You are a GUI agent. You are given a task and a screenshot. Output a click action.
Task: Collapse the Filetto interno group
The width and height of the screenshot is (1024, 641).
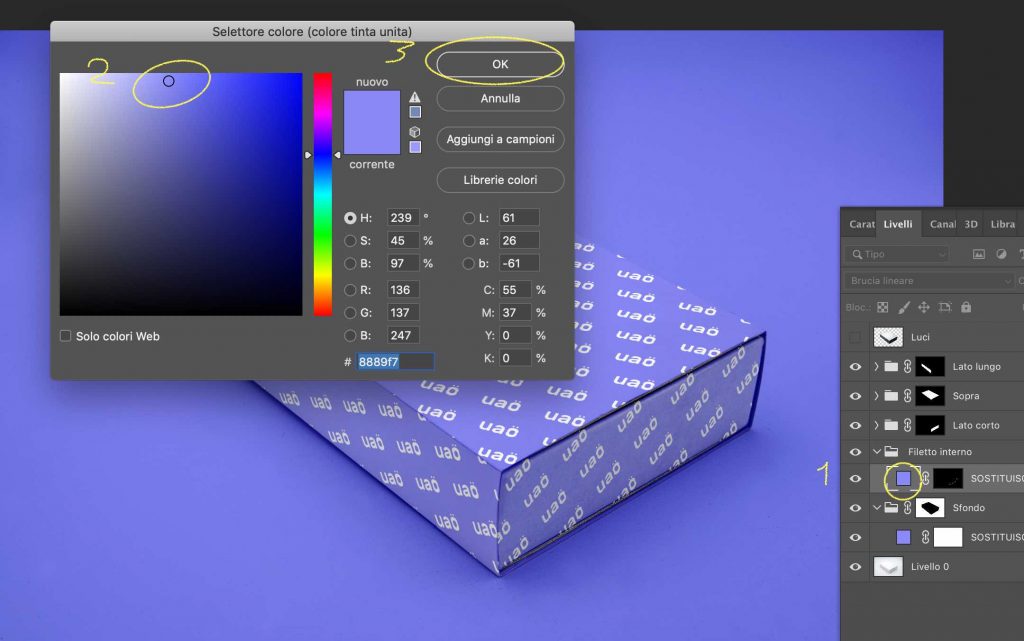click(x=876, y=452)
